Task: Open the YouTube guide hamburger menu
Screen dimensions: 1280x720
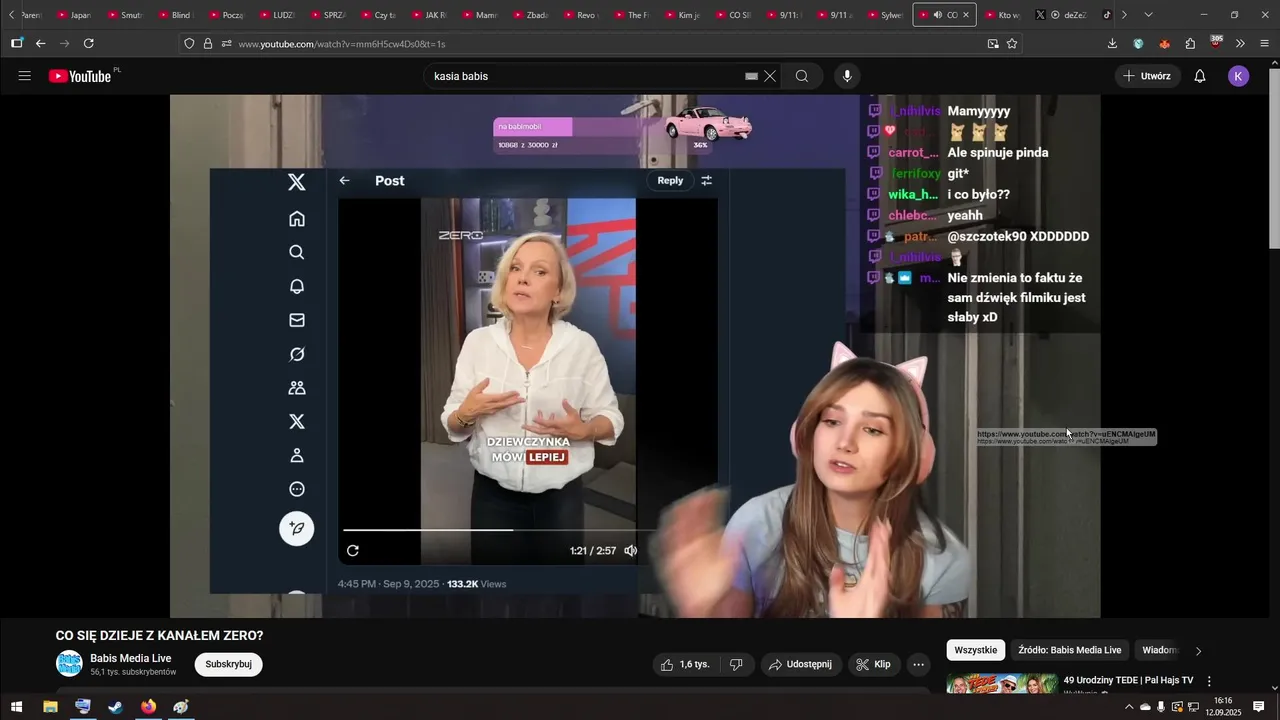Action: (x=25, y=76)
